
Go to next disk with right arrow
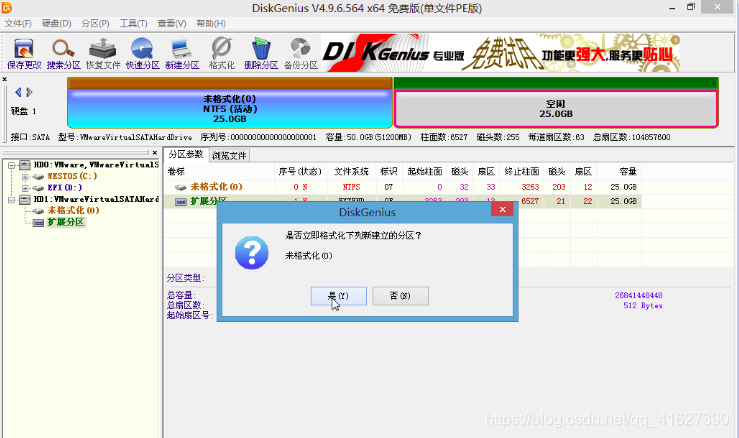point(29,92)
